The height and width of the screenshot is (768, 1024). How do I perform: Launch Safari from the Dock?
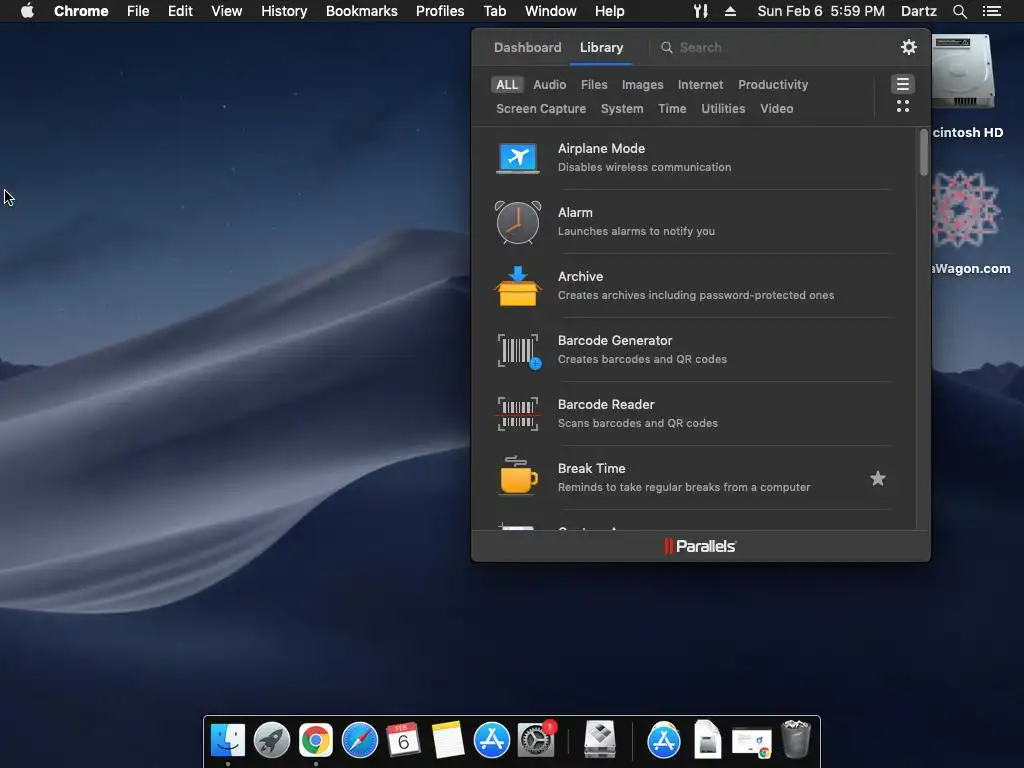click(360, 740)
